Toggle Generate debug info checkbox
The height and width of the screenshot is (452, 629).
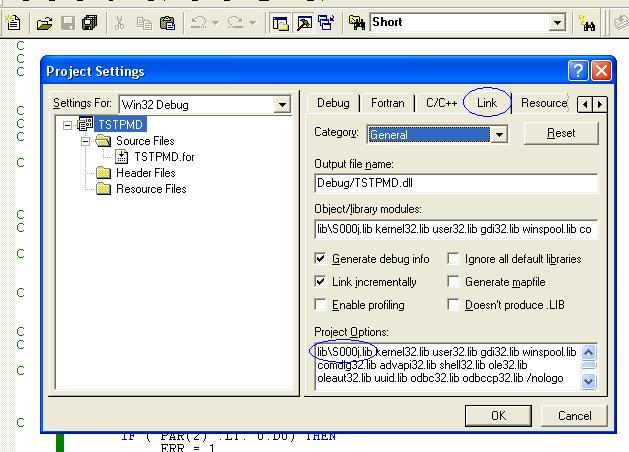pos(321,259)
